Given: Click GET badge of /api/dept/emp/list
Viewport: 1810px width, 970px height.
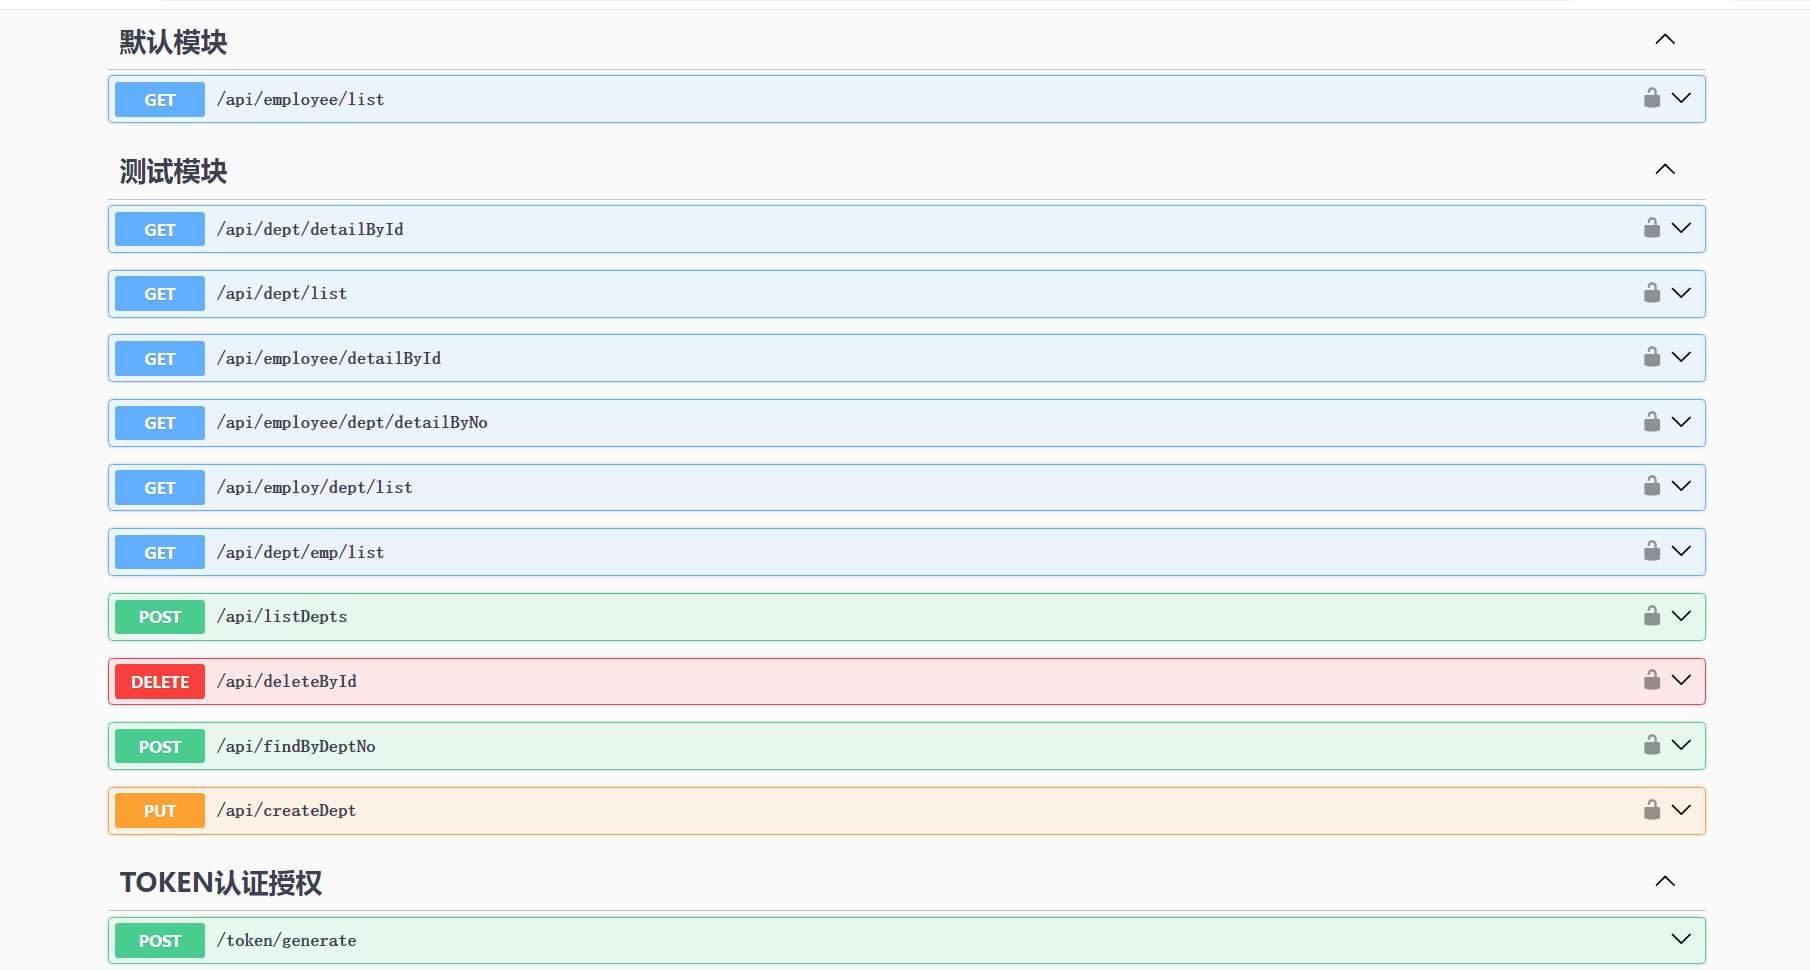Looking at the screenshot, I should [x=160, y=552].
